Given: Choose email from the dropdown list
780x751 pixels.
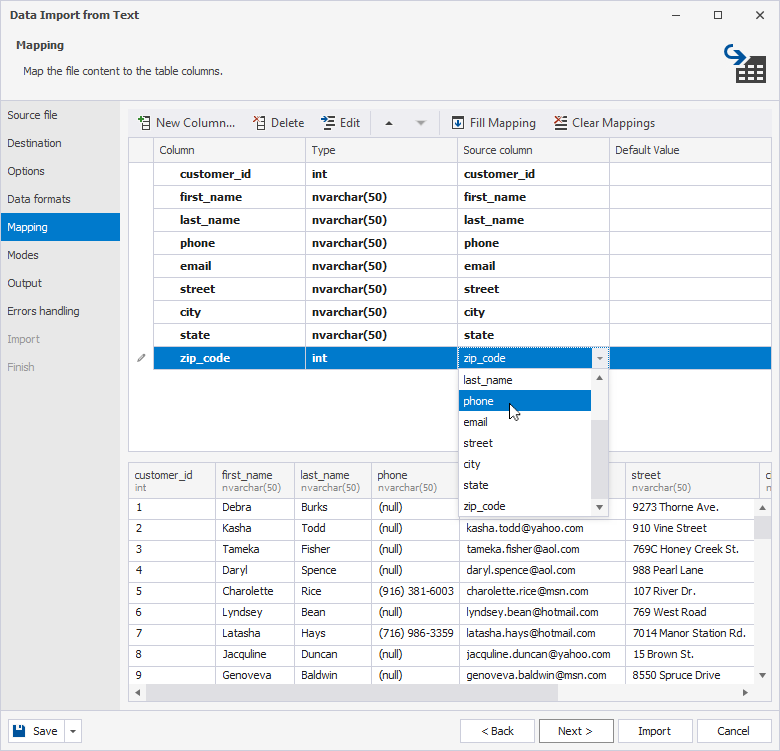Looking at the screenshot, I should [525, 422].
